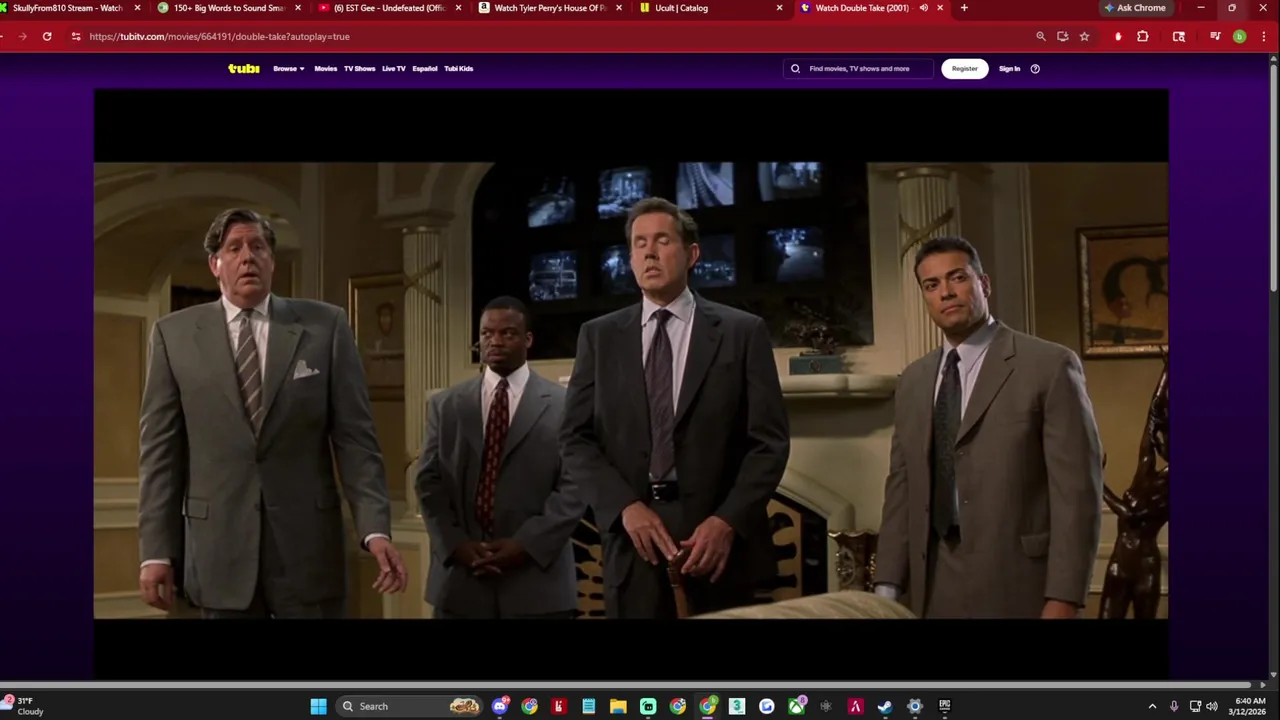The image size is (1280, 720).
Task: Open the Settings gear on the taskbar
Action: (914, 706)
